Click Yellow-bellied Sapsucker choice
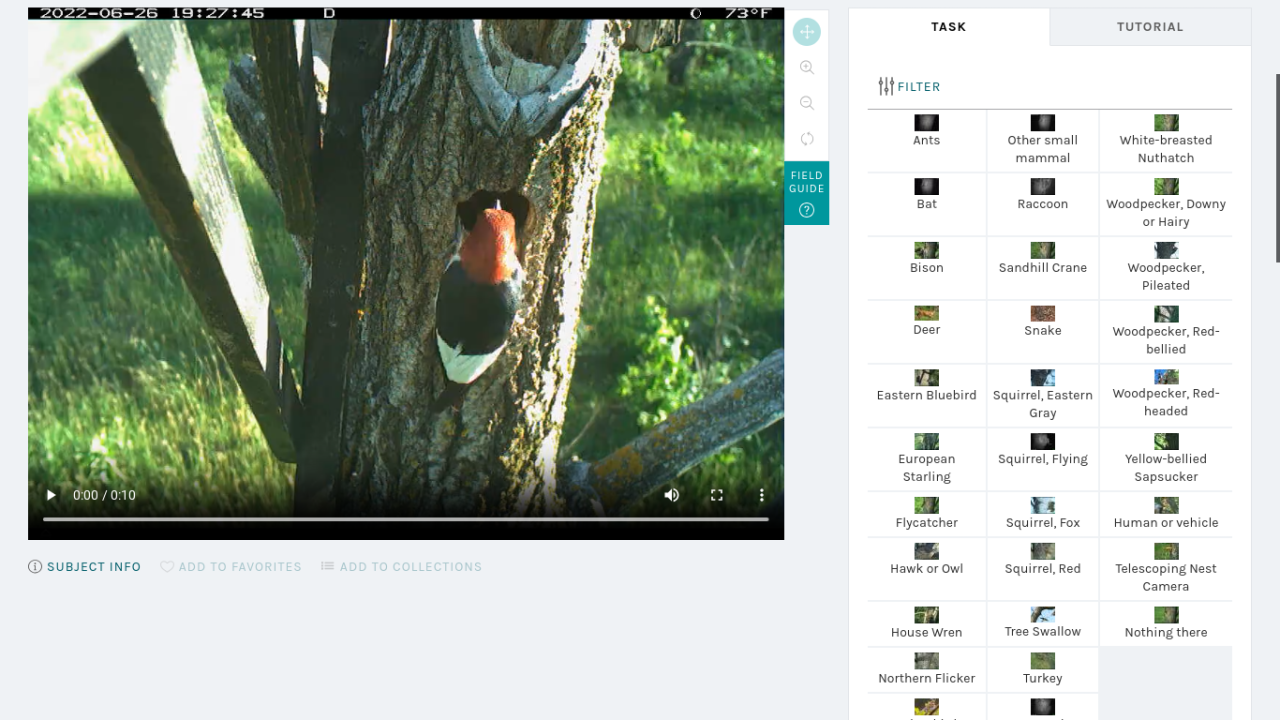The image size is (1280, 720). coord(1166,459)
